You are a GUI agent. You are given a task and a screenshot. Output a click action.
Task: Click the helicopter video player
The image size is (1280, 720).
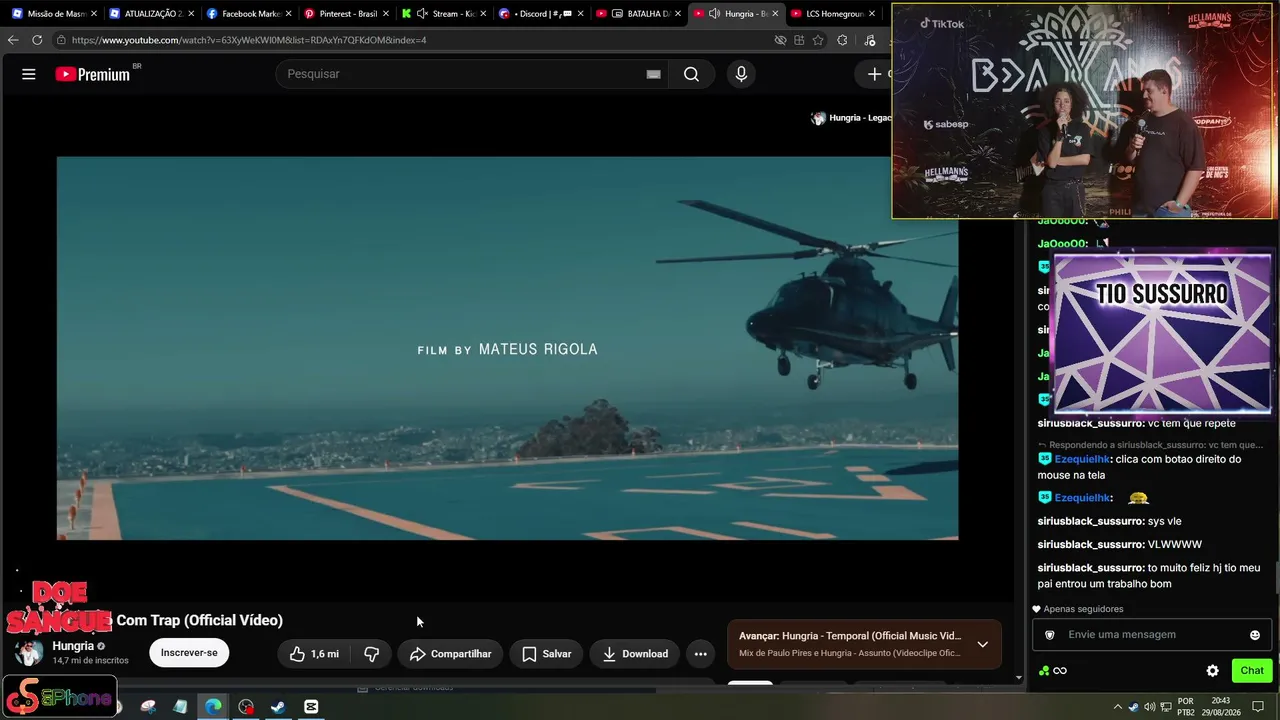(507, 348)
